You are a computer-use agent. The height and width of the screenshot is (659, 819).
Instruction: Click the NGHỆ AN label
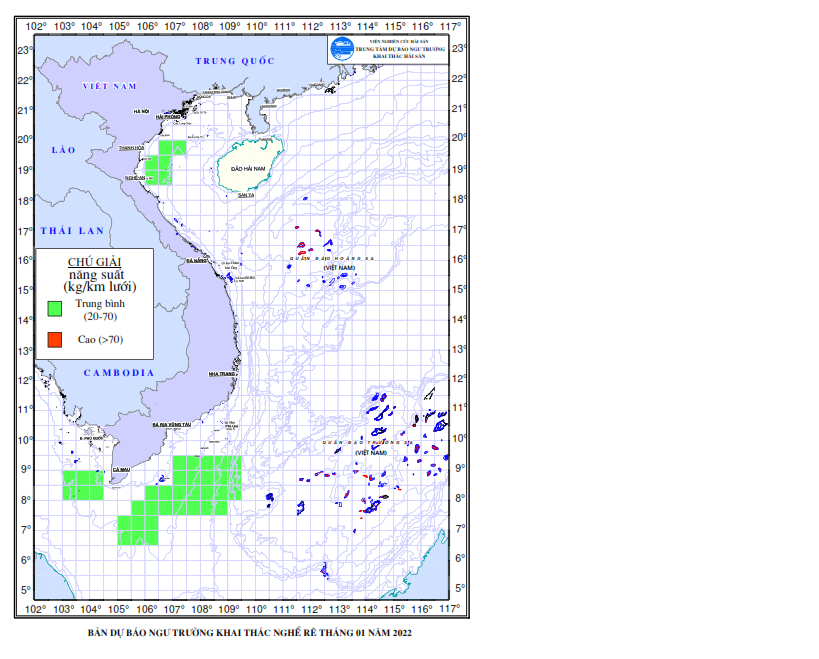tap(135, 178)
